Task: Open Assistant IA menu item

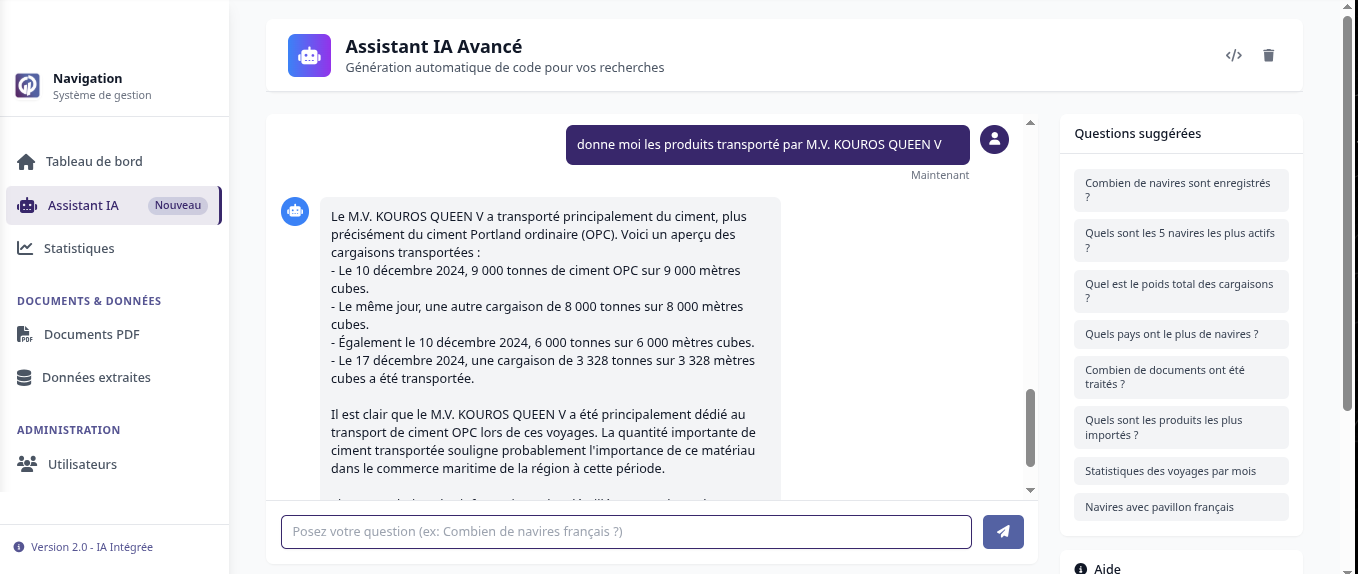Action: [x=113, y=206]
